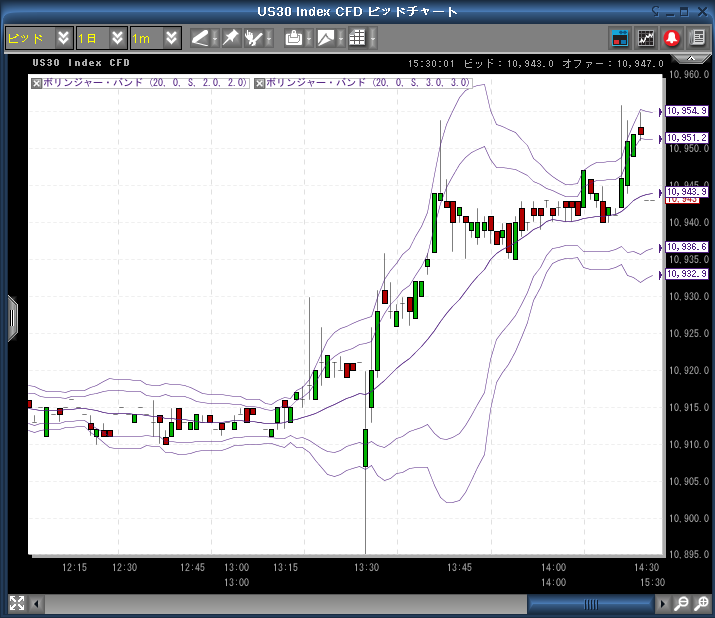Click the left side panel expander handle
The height and width of the screenshot is (618, 715).
pyautogui.click(x=12, y=318)
